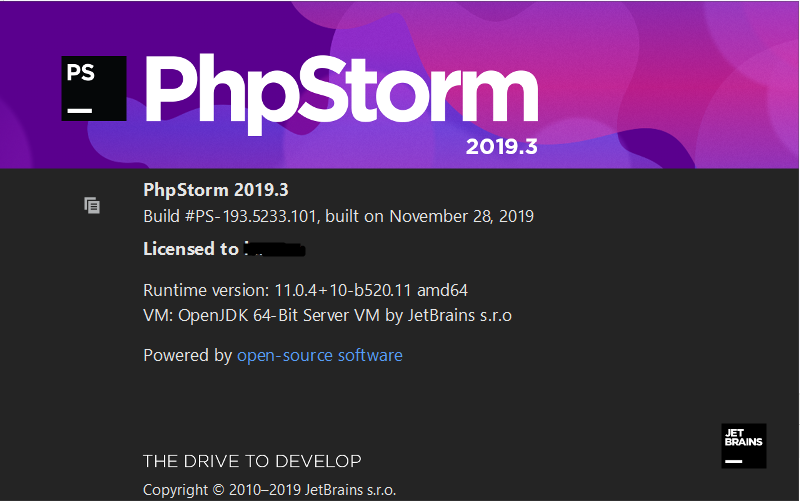Select the PhpStorm 2019.3 bold heading

(x=216, y=190)
